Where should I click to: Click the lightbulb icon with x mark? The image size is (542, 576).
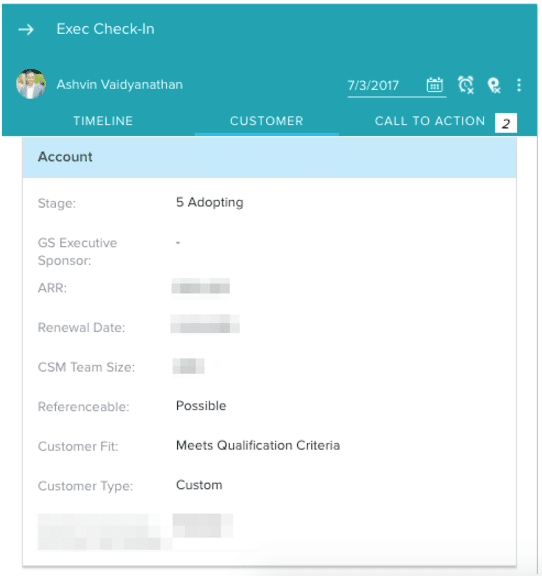(x=493, y=86)
